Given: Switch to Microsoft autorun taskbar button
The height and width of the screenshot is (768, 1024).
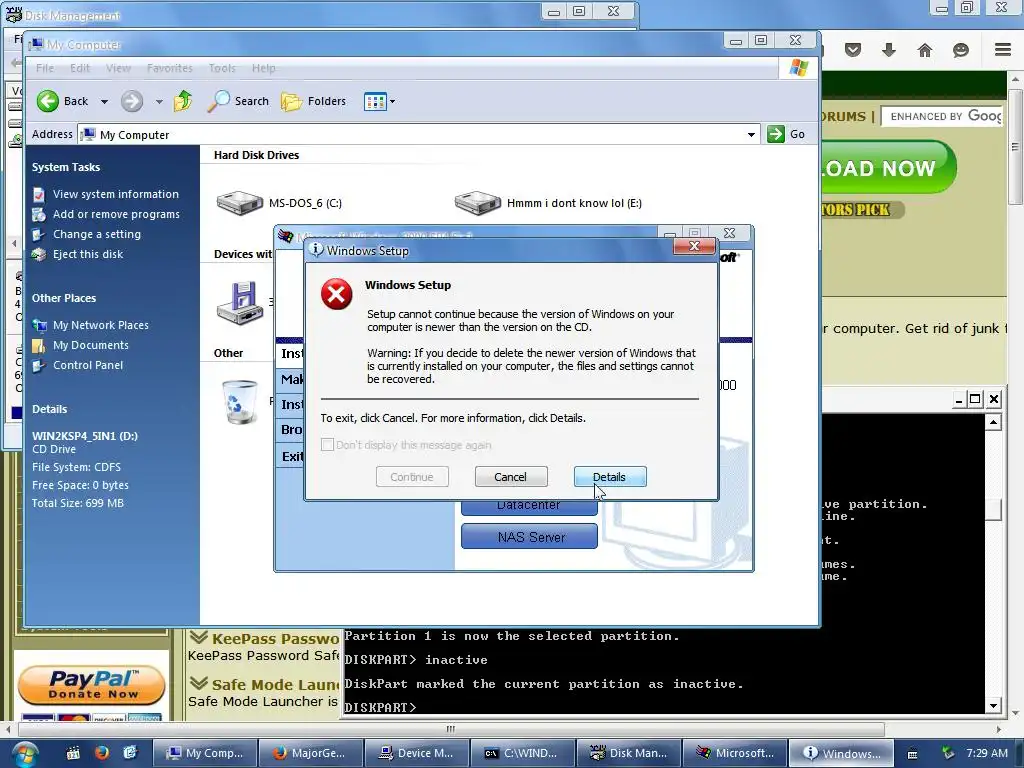Looking at the screenshot, I should click(733, 753).
